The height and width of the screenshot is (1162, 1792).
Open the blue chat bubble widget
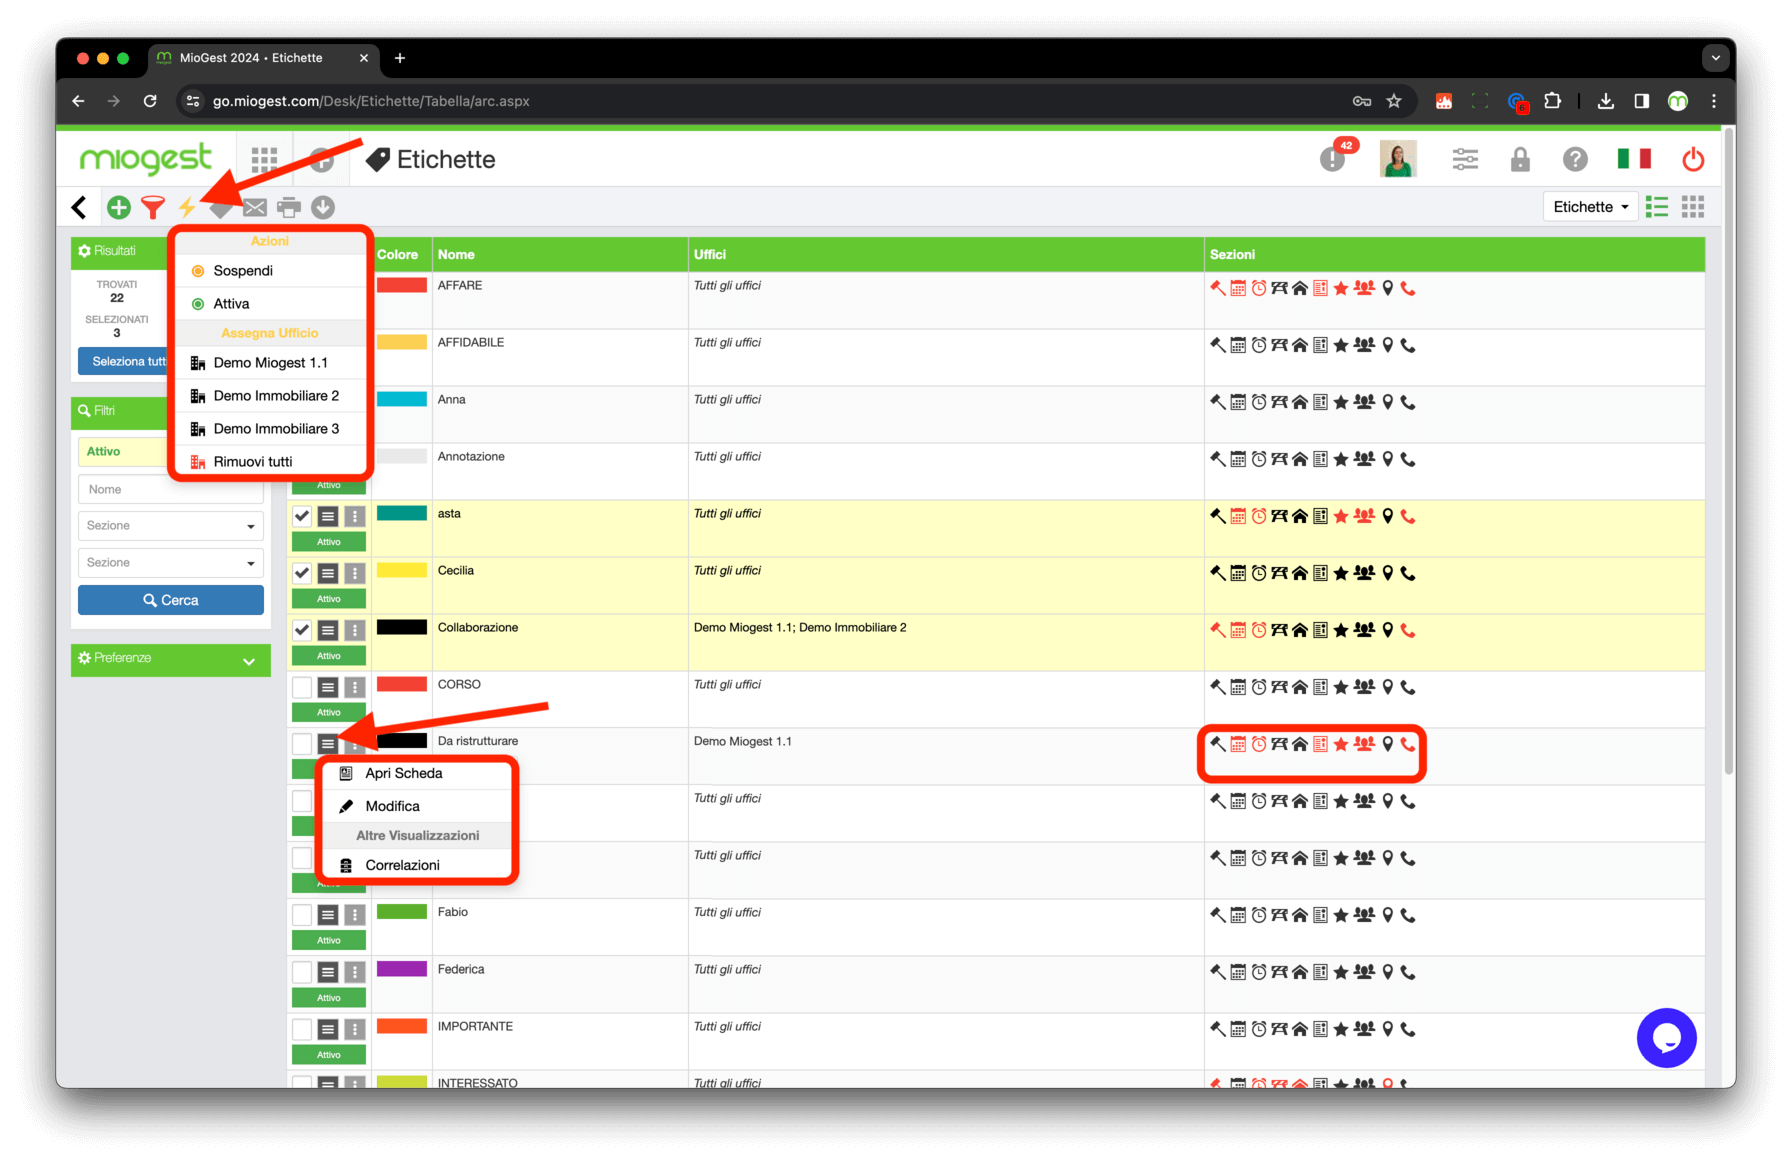point(1666,1038)
